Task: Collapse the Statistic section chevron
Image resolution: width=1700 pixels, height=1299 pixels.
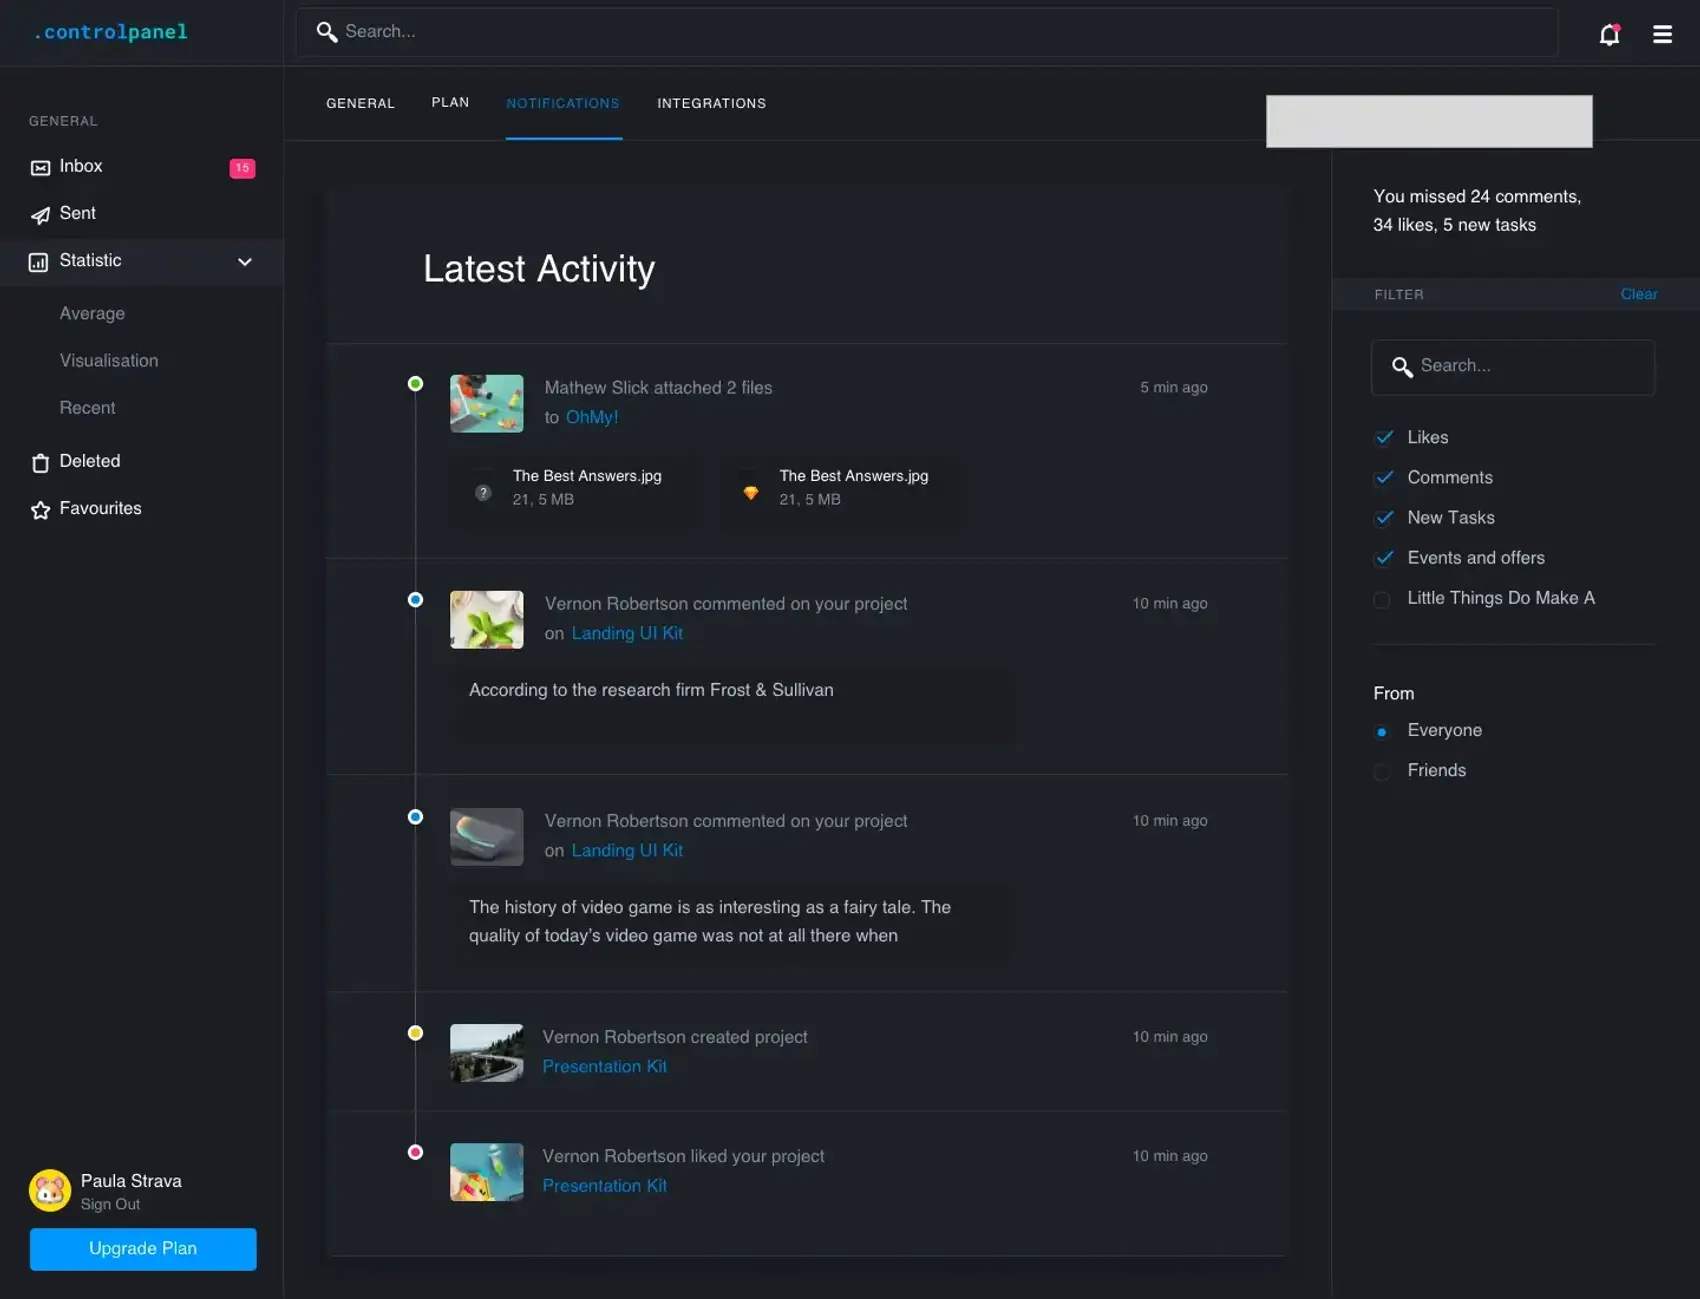Action: click(x=245, y=262)
